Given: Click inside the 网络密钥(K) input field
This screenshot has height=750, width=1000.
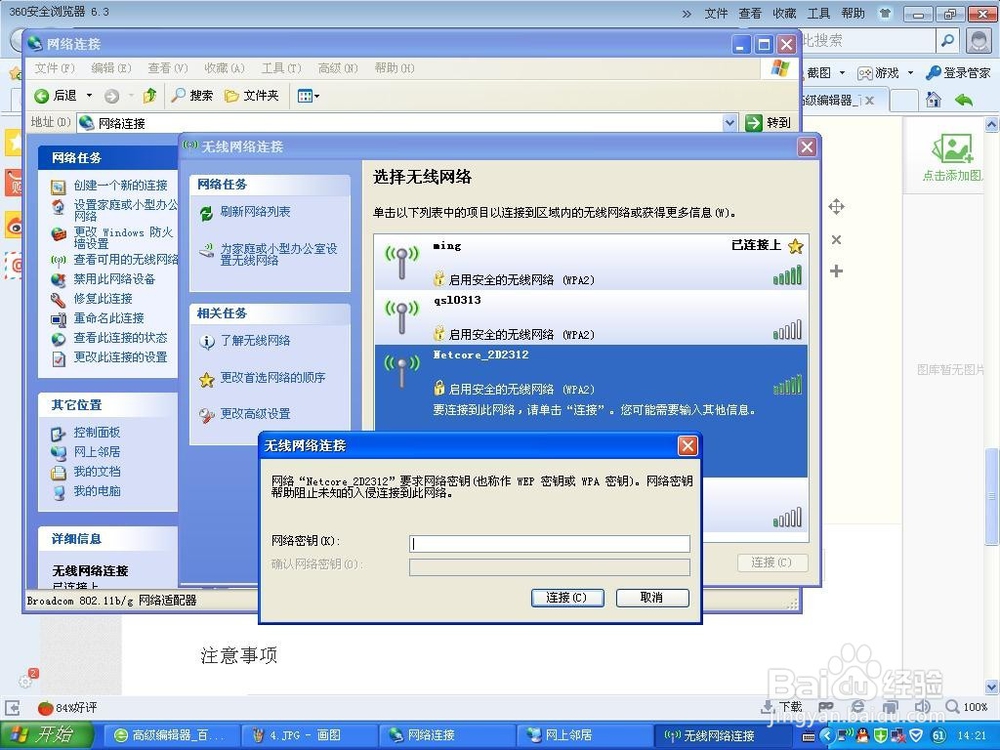Looking at the screenshot, I should point(550,543).
